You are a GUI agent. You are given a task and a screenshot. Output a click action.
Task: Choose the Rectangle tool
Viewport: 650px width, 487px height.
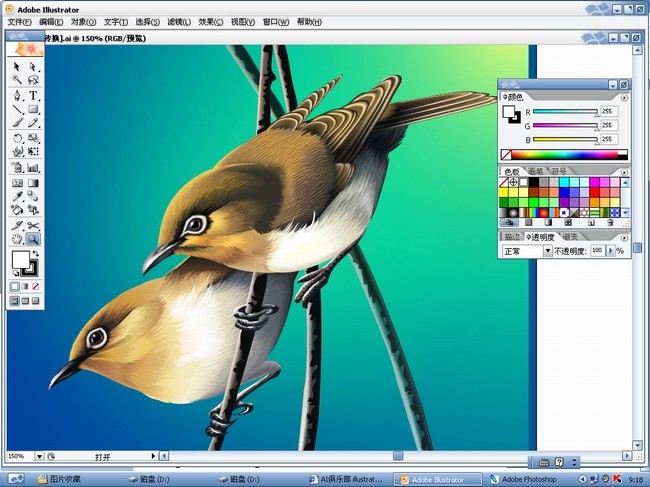pyautogui.click(x=33, y=109)
